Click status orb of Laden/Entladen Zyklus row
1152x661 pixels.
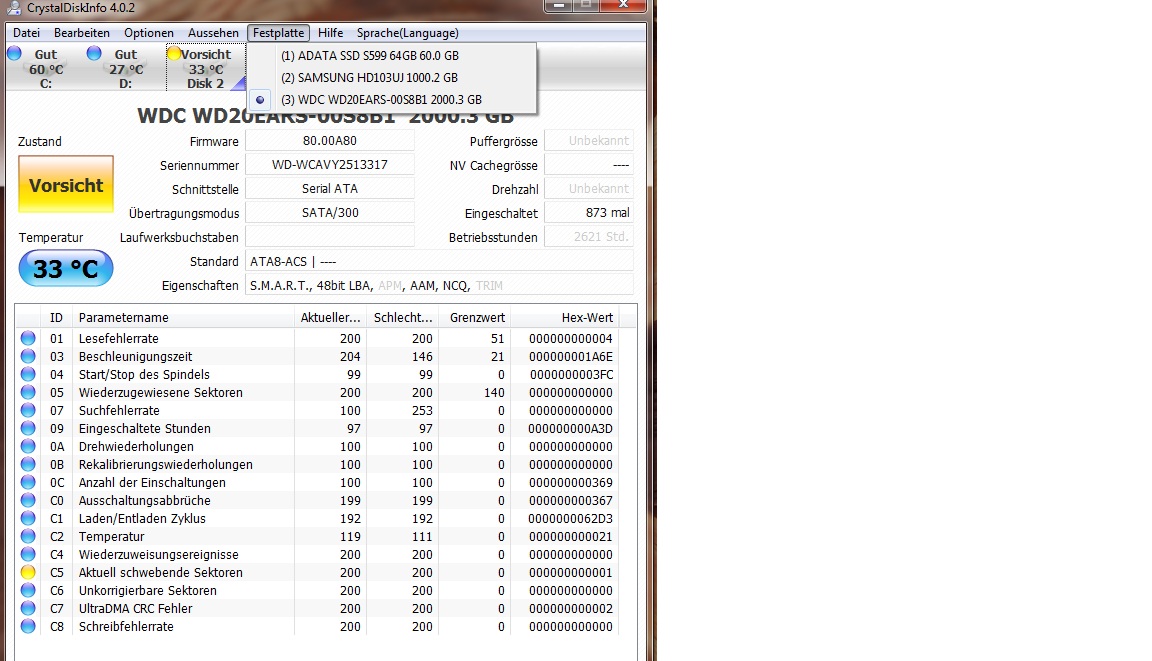pyautogui.click(x=28, y=518)
